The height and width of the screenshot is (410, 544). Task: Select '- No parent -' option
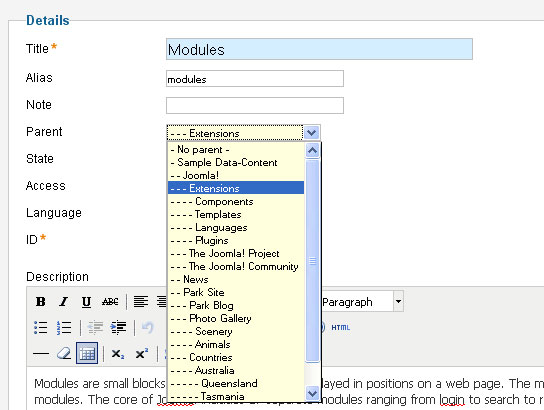pyautogui.click(x=236, y=150)
